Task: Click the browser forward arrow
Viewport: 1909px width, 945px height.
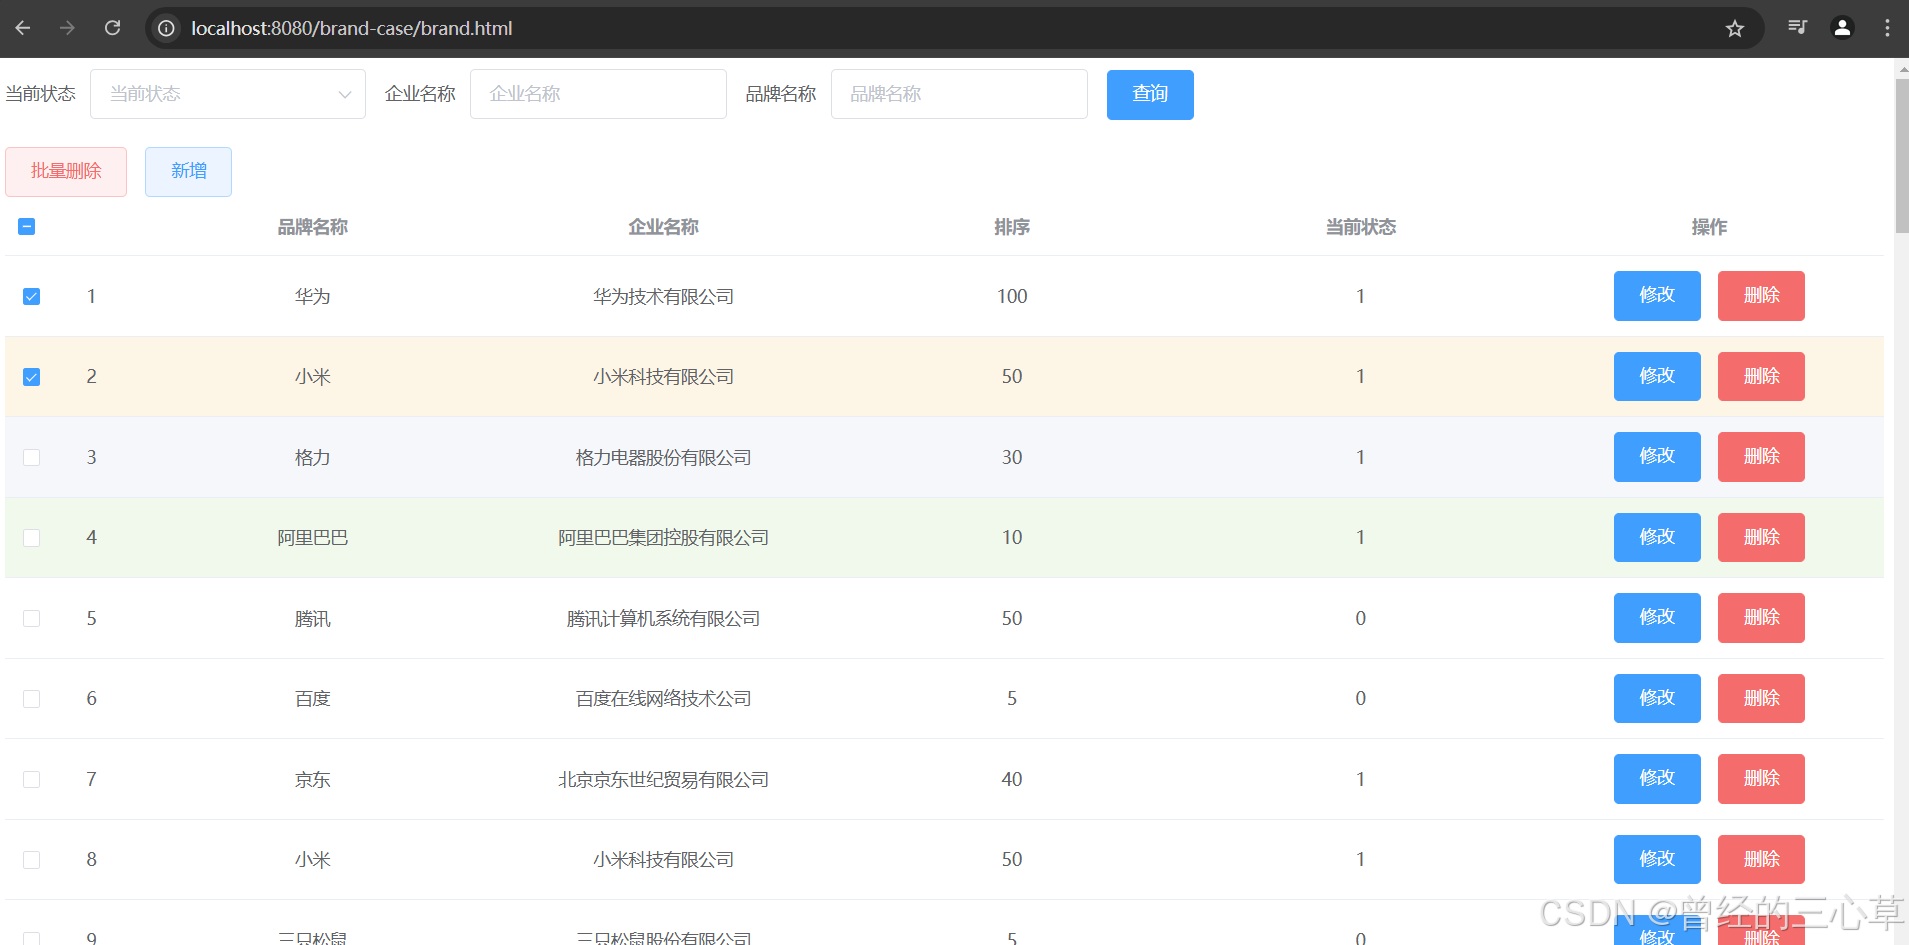Action: point(67,28)
